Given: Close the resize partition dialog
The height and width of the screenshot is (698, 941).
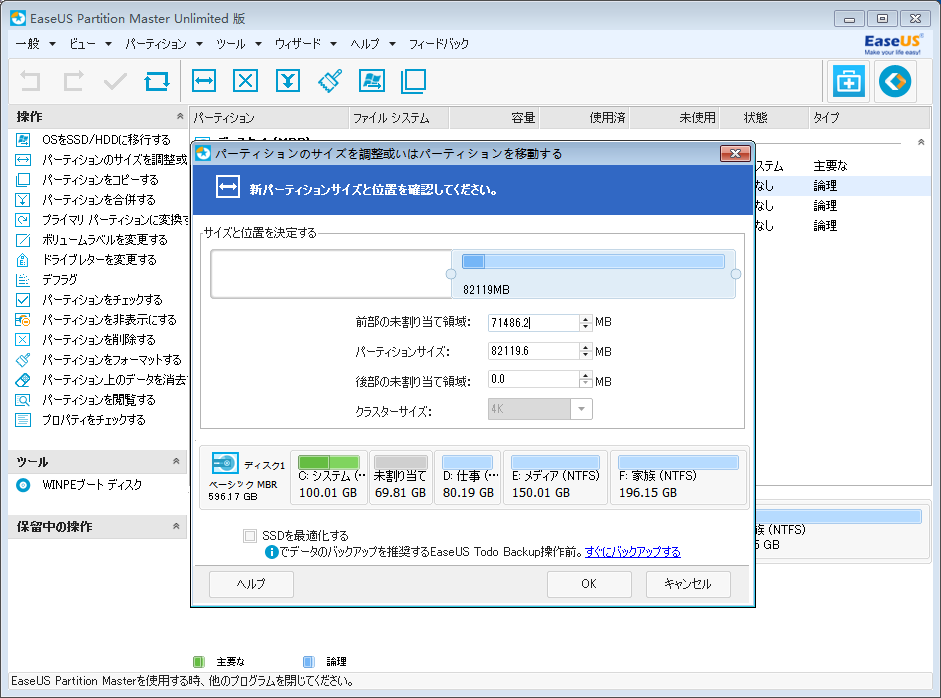Looking at the screenshot, I should [735, 154].
